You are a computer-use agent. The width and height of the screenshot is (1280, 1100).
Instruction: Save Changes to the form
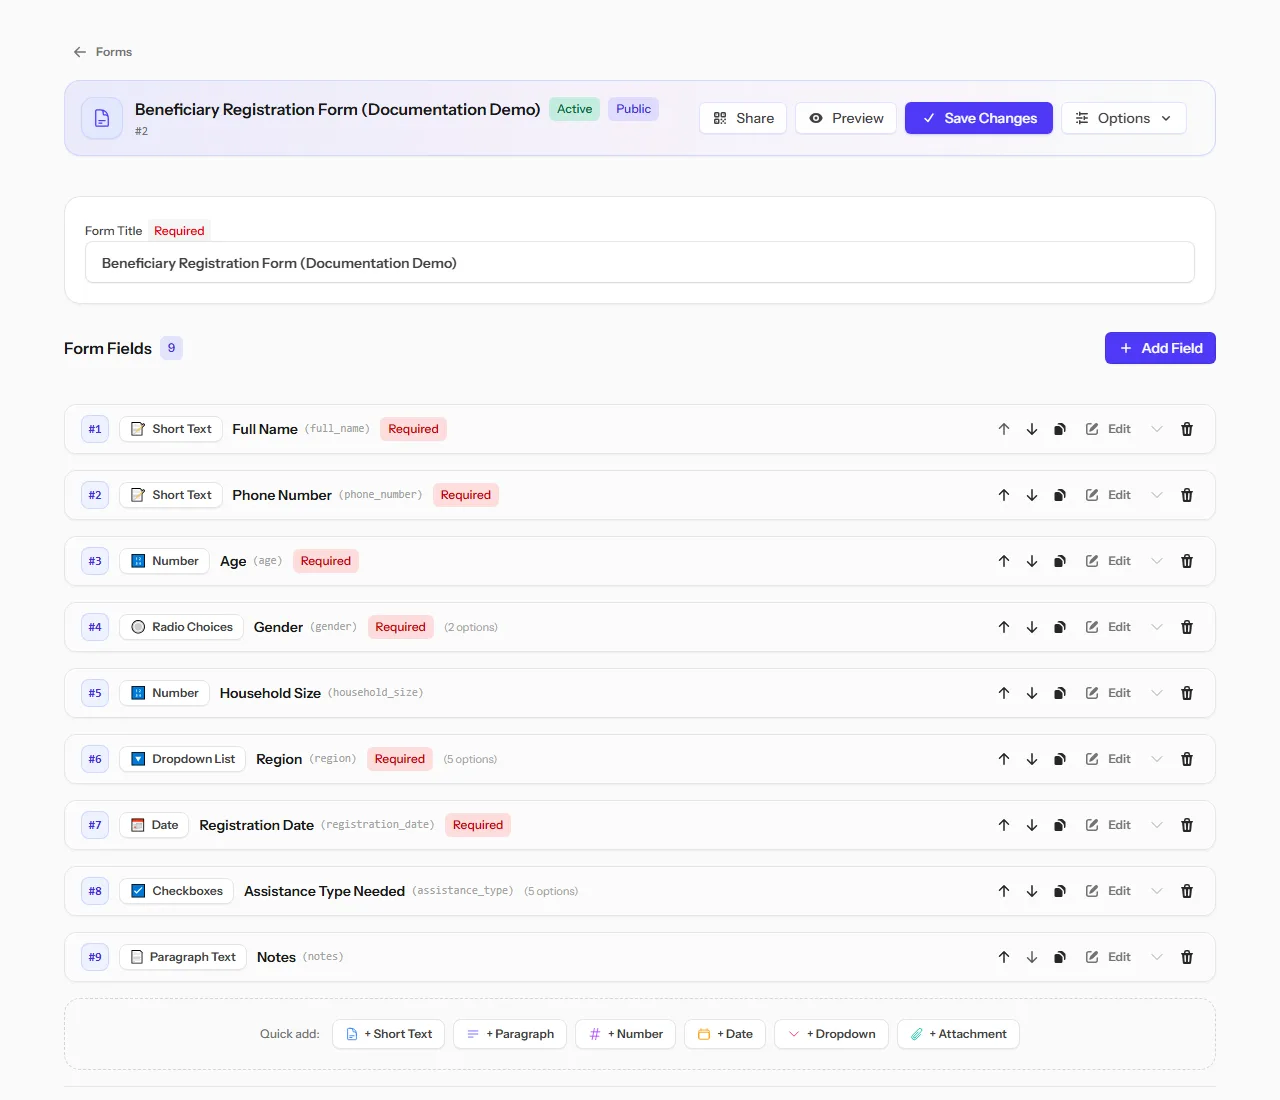pos(979,118)
